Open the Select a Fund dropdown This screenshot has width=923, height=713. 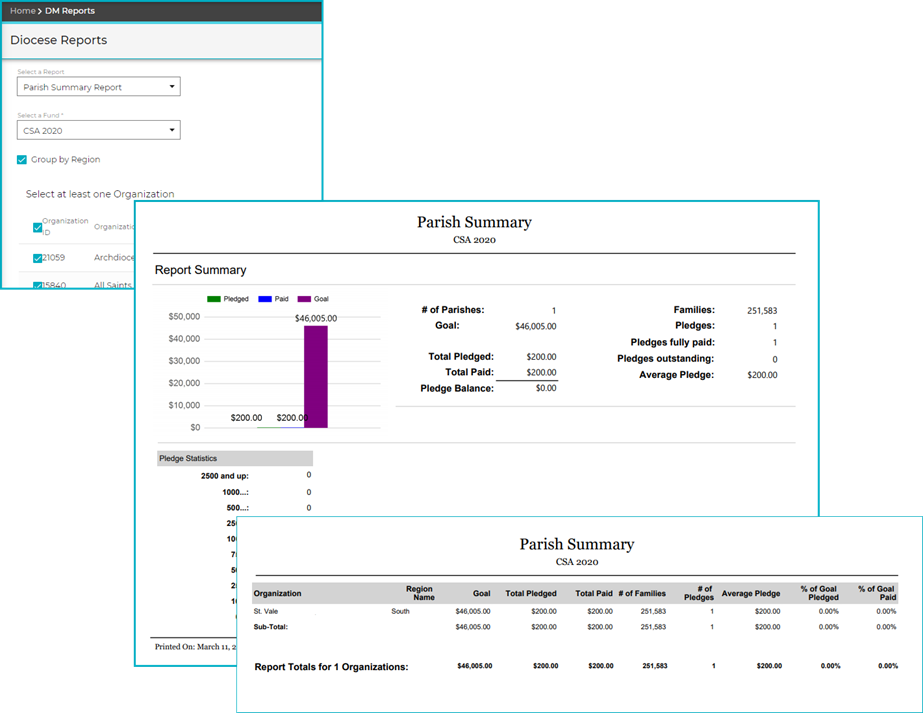pos(98,130)
